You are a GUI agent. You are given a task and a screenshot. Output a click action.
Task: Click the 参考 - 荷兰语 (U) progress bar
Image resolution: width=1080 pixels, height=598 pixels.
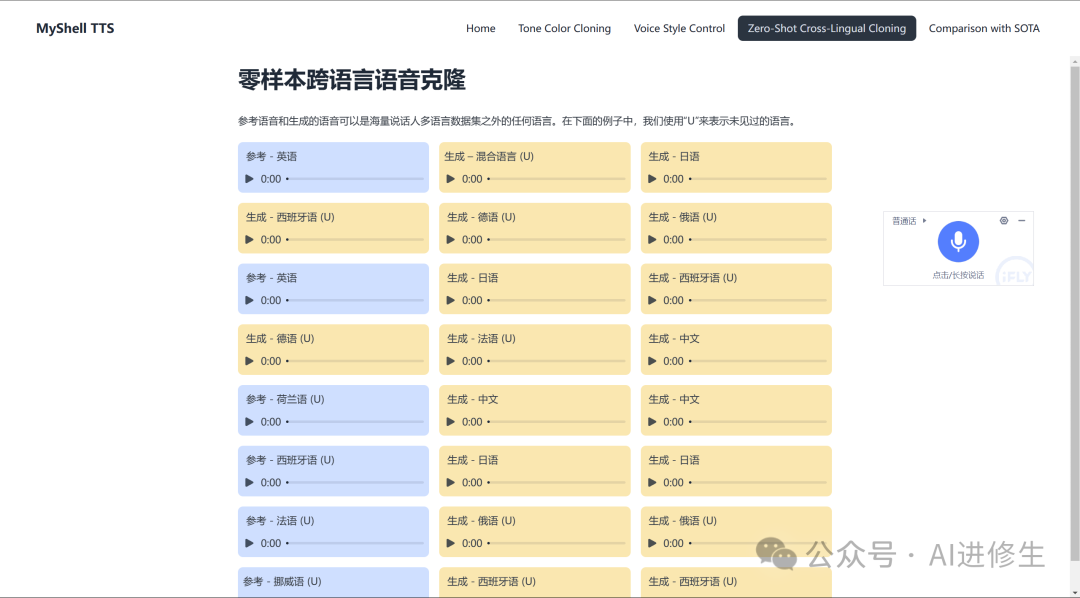click(355, 422)
